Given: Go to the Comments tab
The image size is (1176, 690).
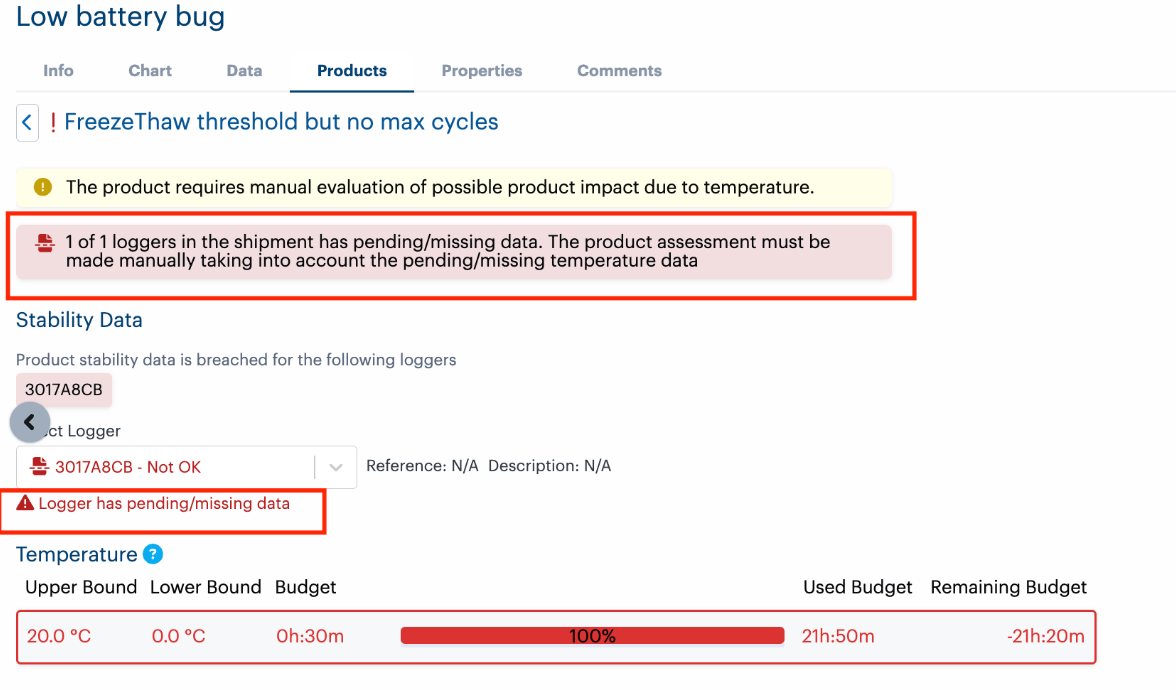Looking at the screenshot, I should pyautogui.click(x=620, y=70).
